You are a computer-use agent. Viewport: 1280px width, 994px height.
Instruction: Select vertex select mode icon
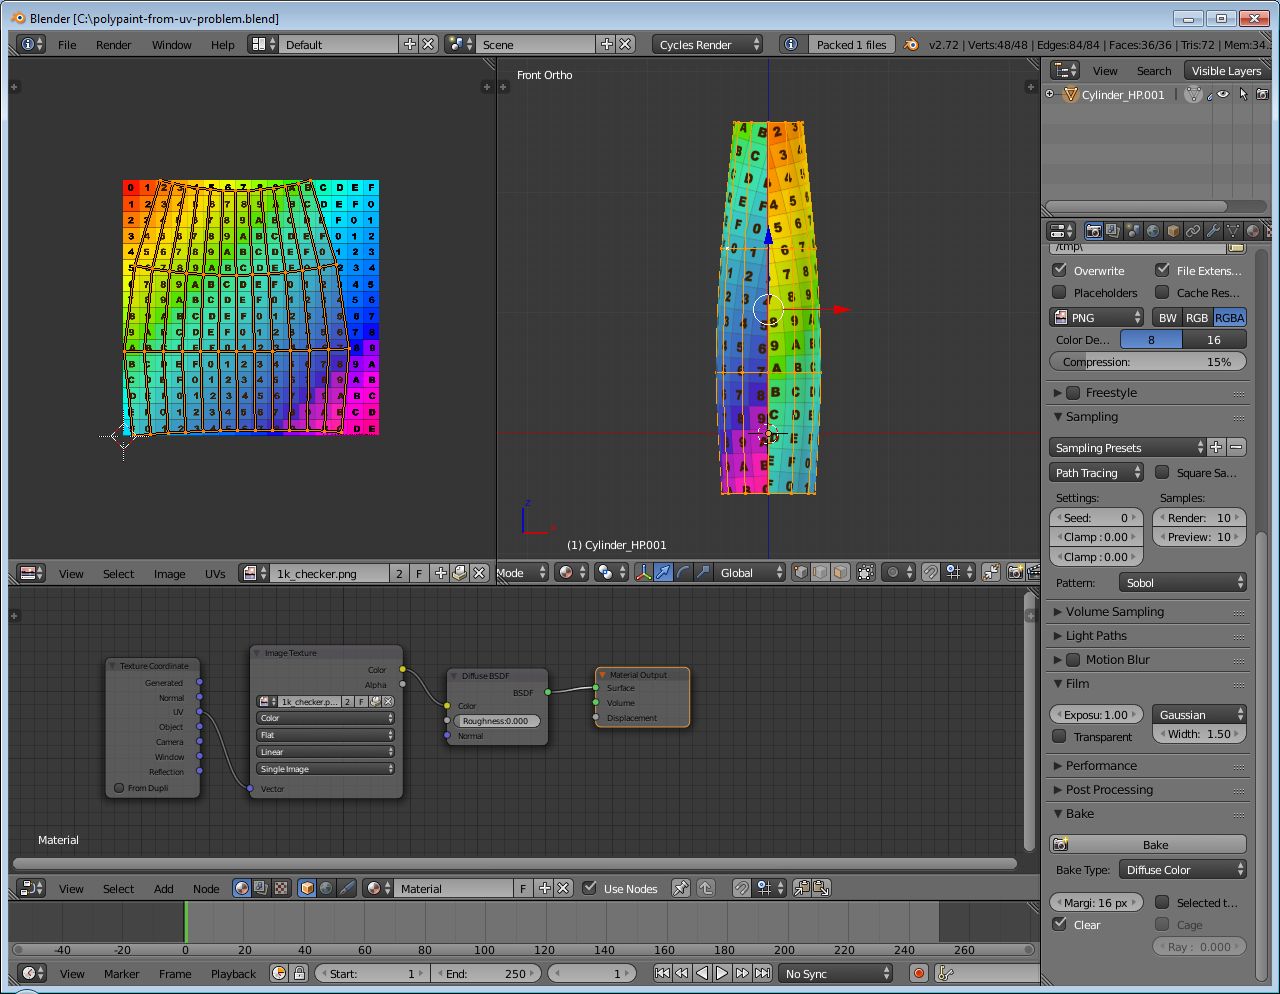click(800, 572)
